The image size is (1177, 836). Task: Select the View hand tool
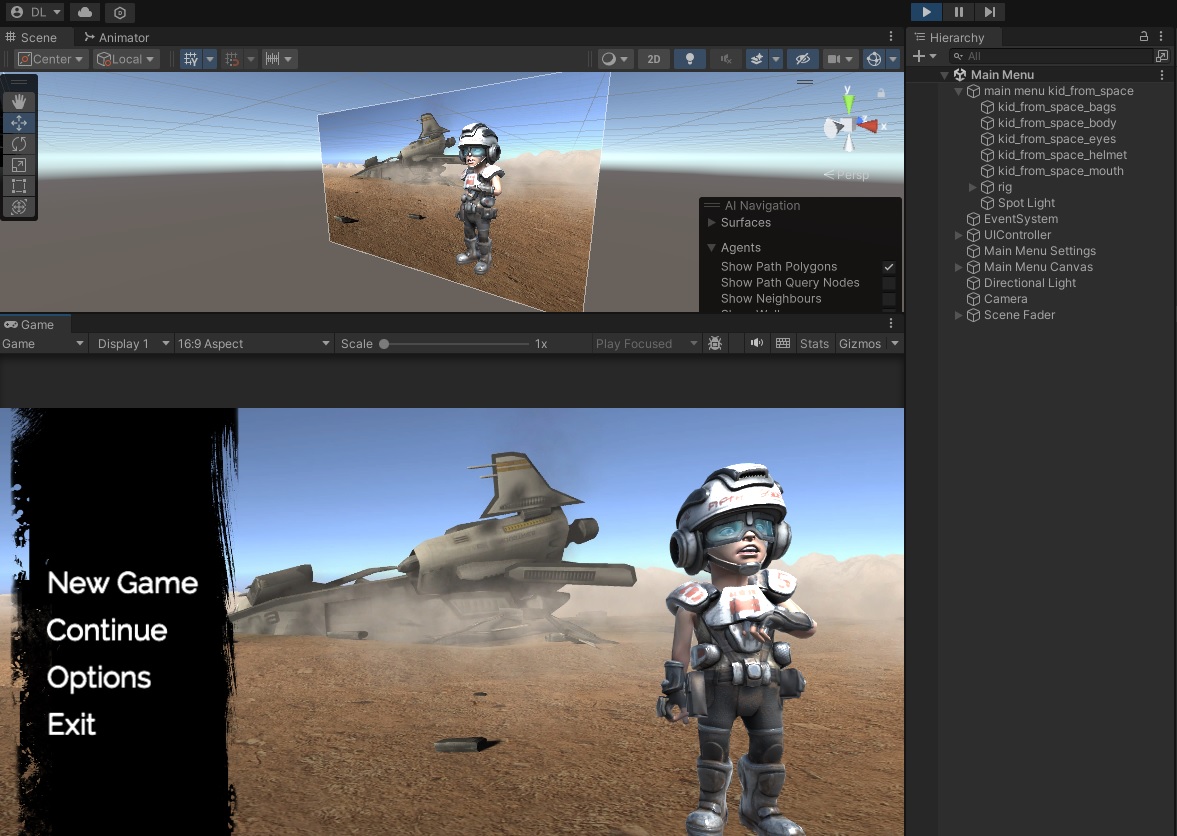[x=18, y=100]
